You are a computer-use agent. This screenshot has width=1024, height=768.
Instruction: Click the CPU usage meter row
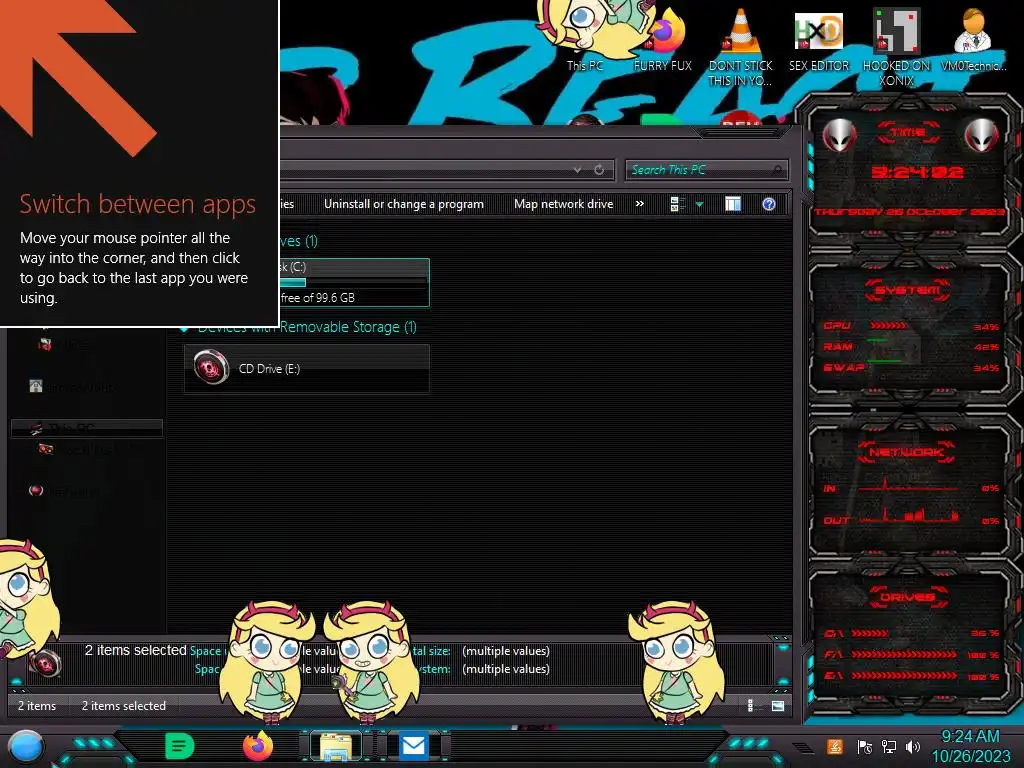[911, 326]
